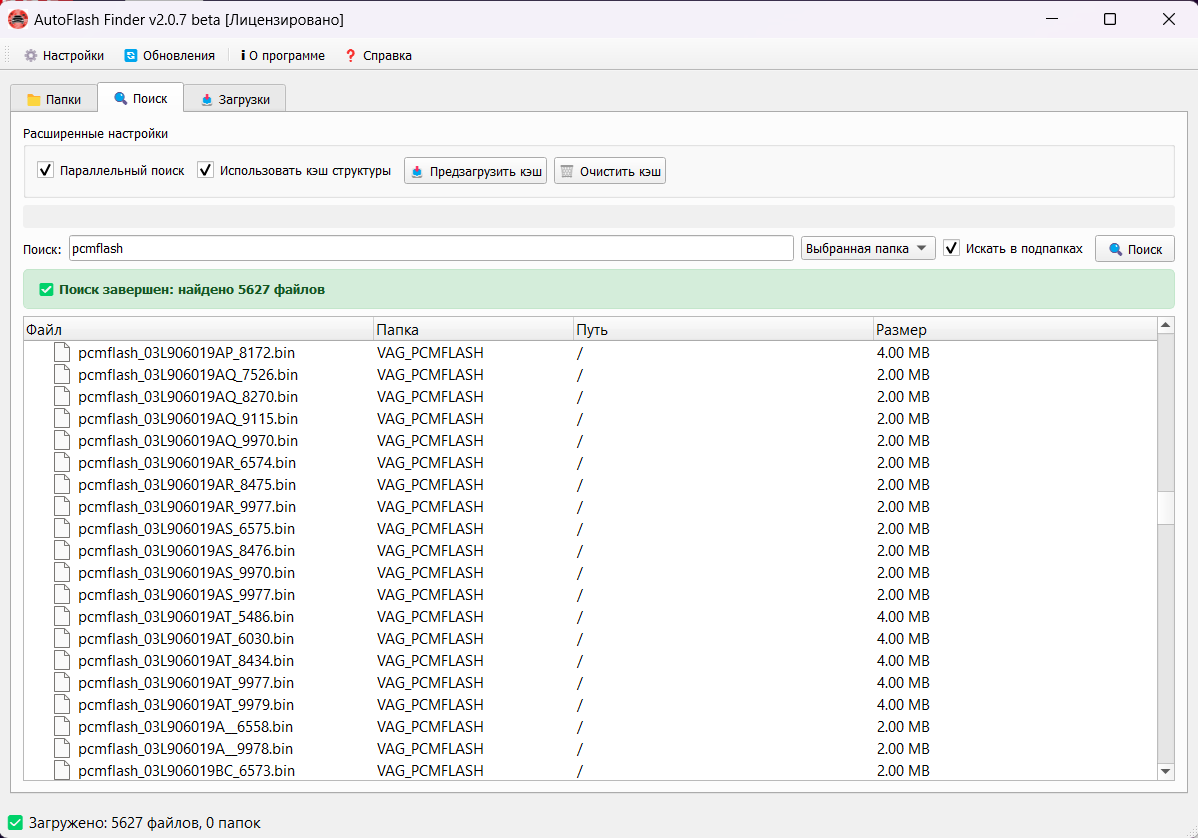1198x838 pixels.
Task: Disable Использовать кэш структуры checkbox
Action: (x=206, y=171)
